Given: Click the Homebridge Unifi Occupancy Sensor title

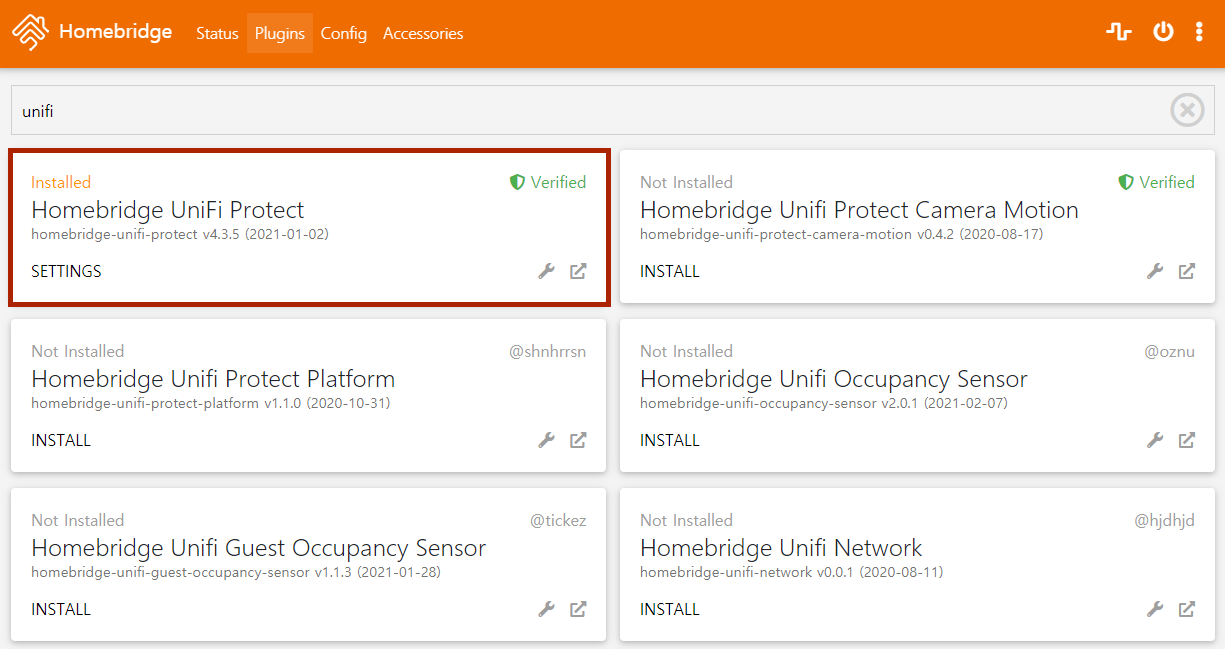Looking at the screenshot, I should pos(834,379).
